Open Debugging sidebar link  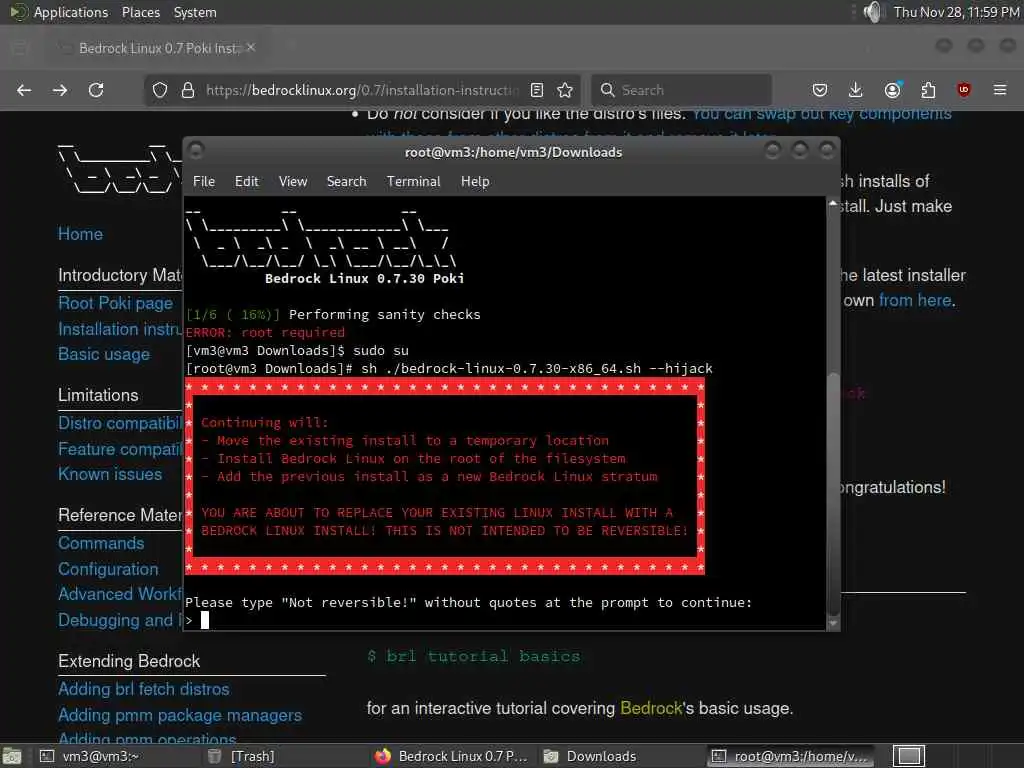120,620
